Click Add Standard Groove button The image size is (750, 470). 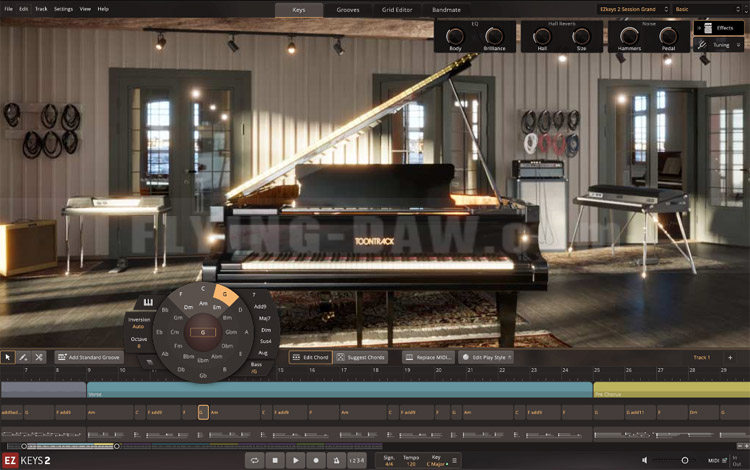pos(89,357)
